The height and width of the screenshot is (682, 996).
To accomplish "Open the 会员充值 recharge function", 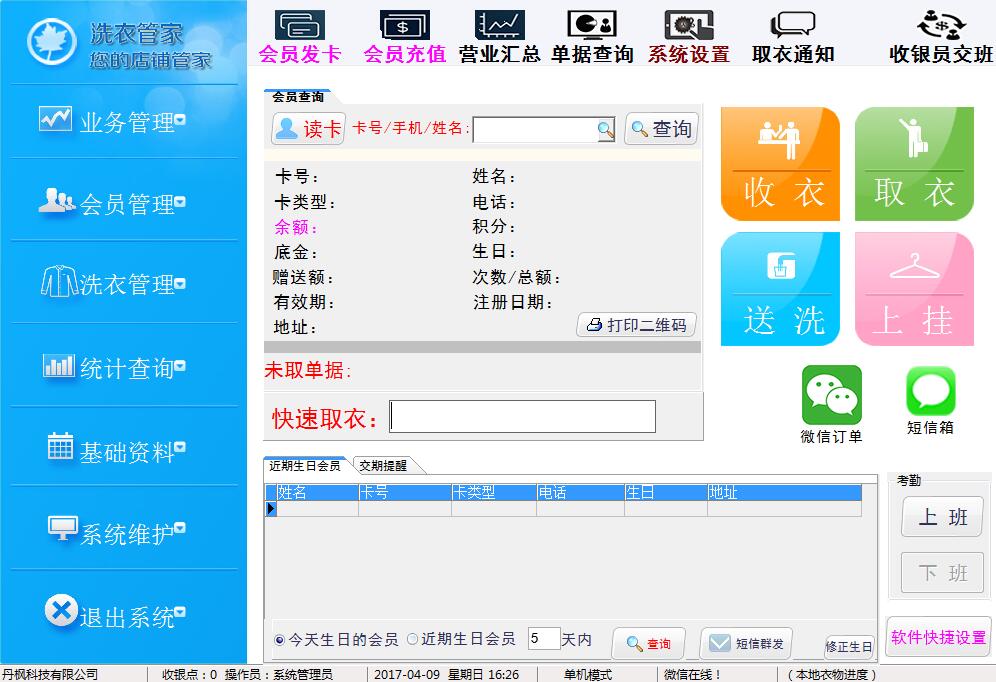I will (x=403, y=35).
